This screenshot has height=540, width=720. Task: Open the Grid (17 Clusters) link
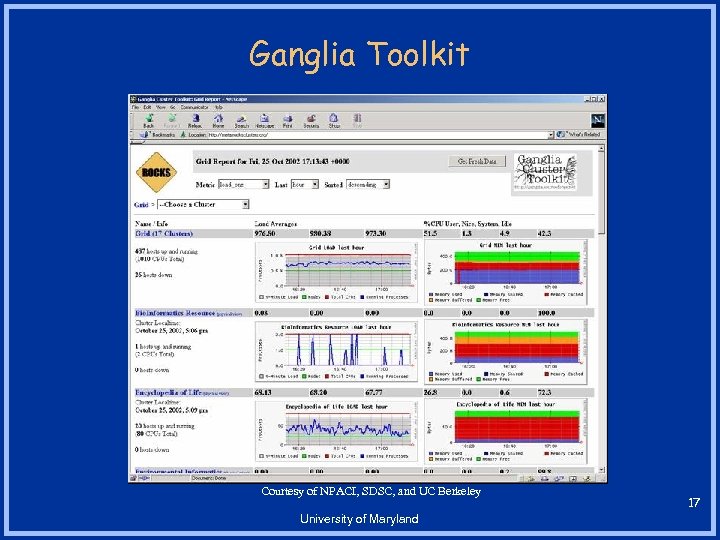pos(164,234)
